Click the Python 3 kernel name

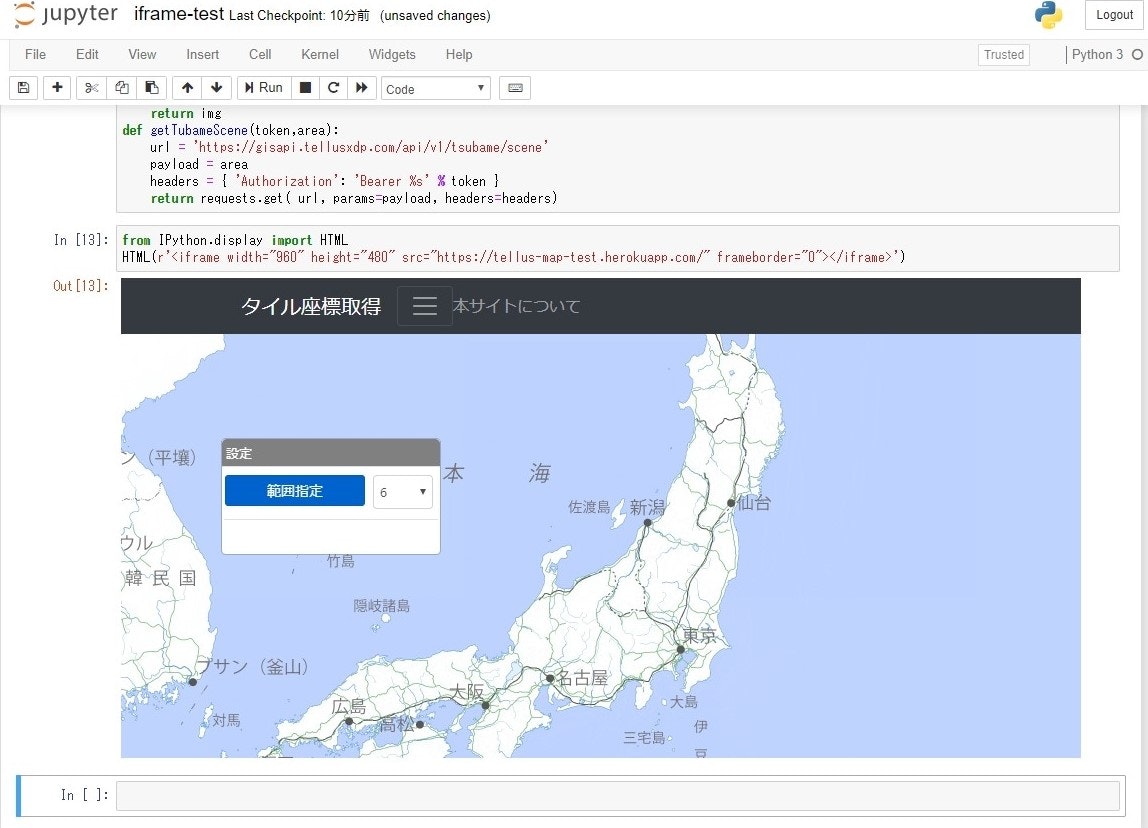pos(1097,54)
